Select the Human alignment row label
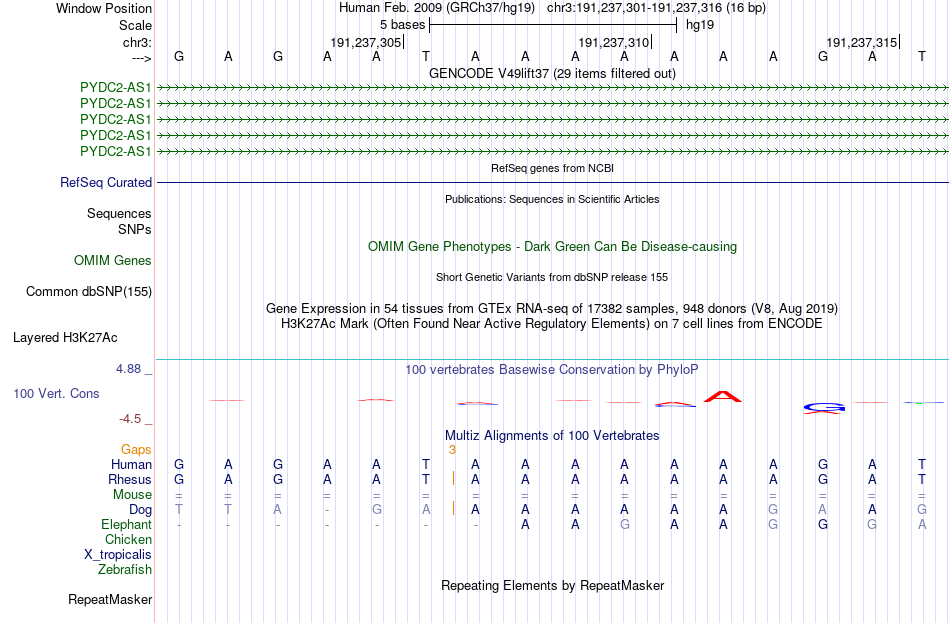950x623 pixels. pos(131,465)
